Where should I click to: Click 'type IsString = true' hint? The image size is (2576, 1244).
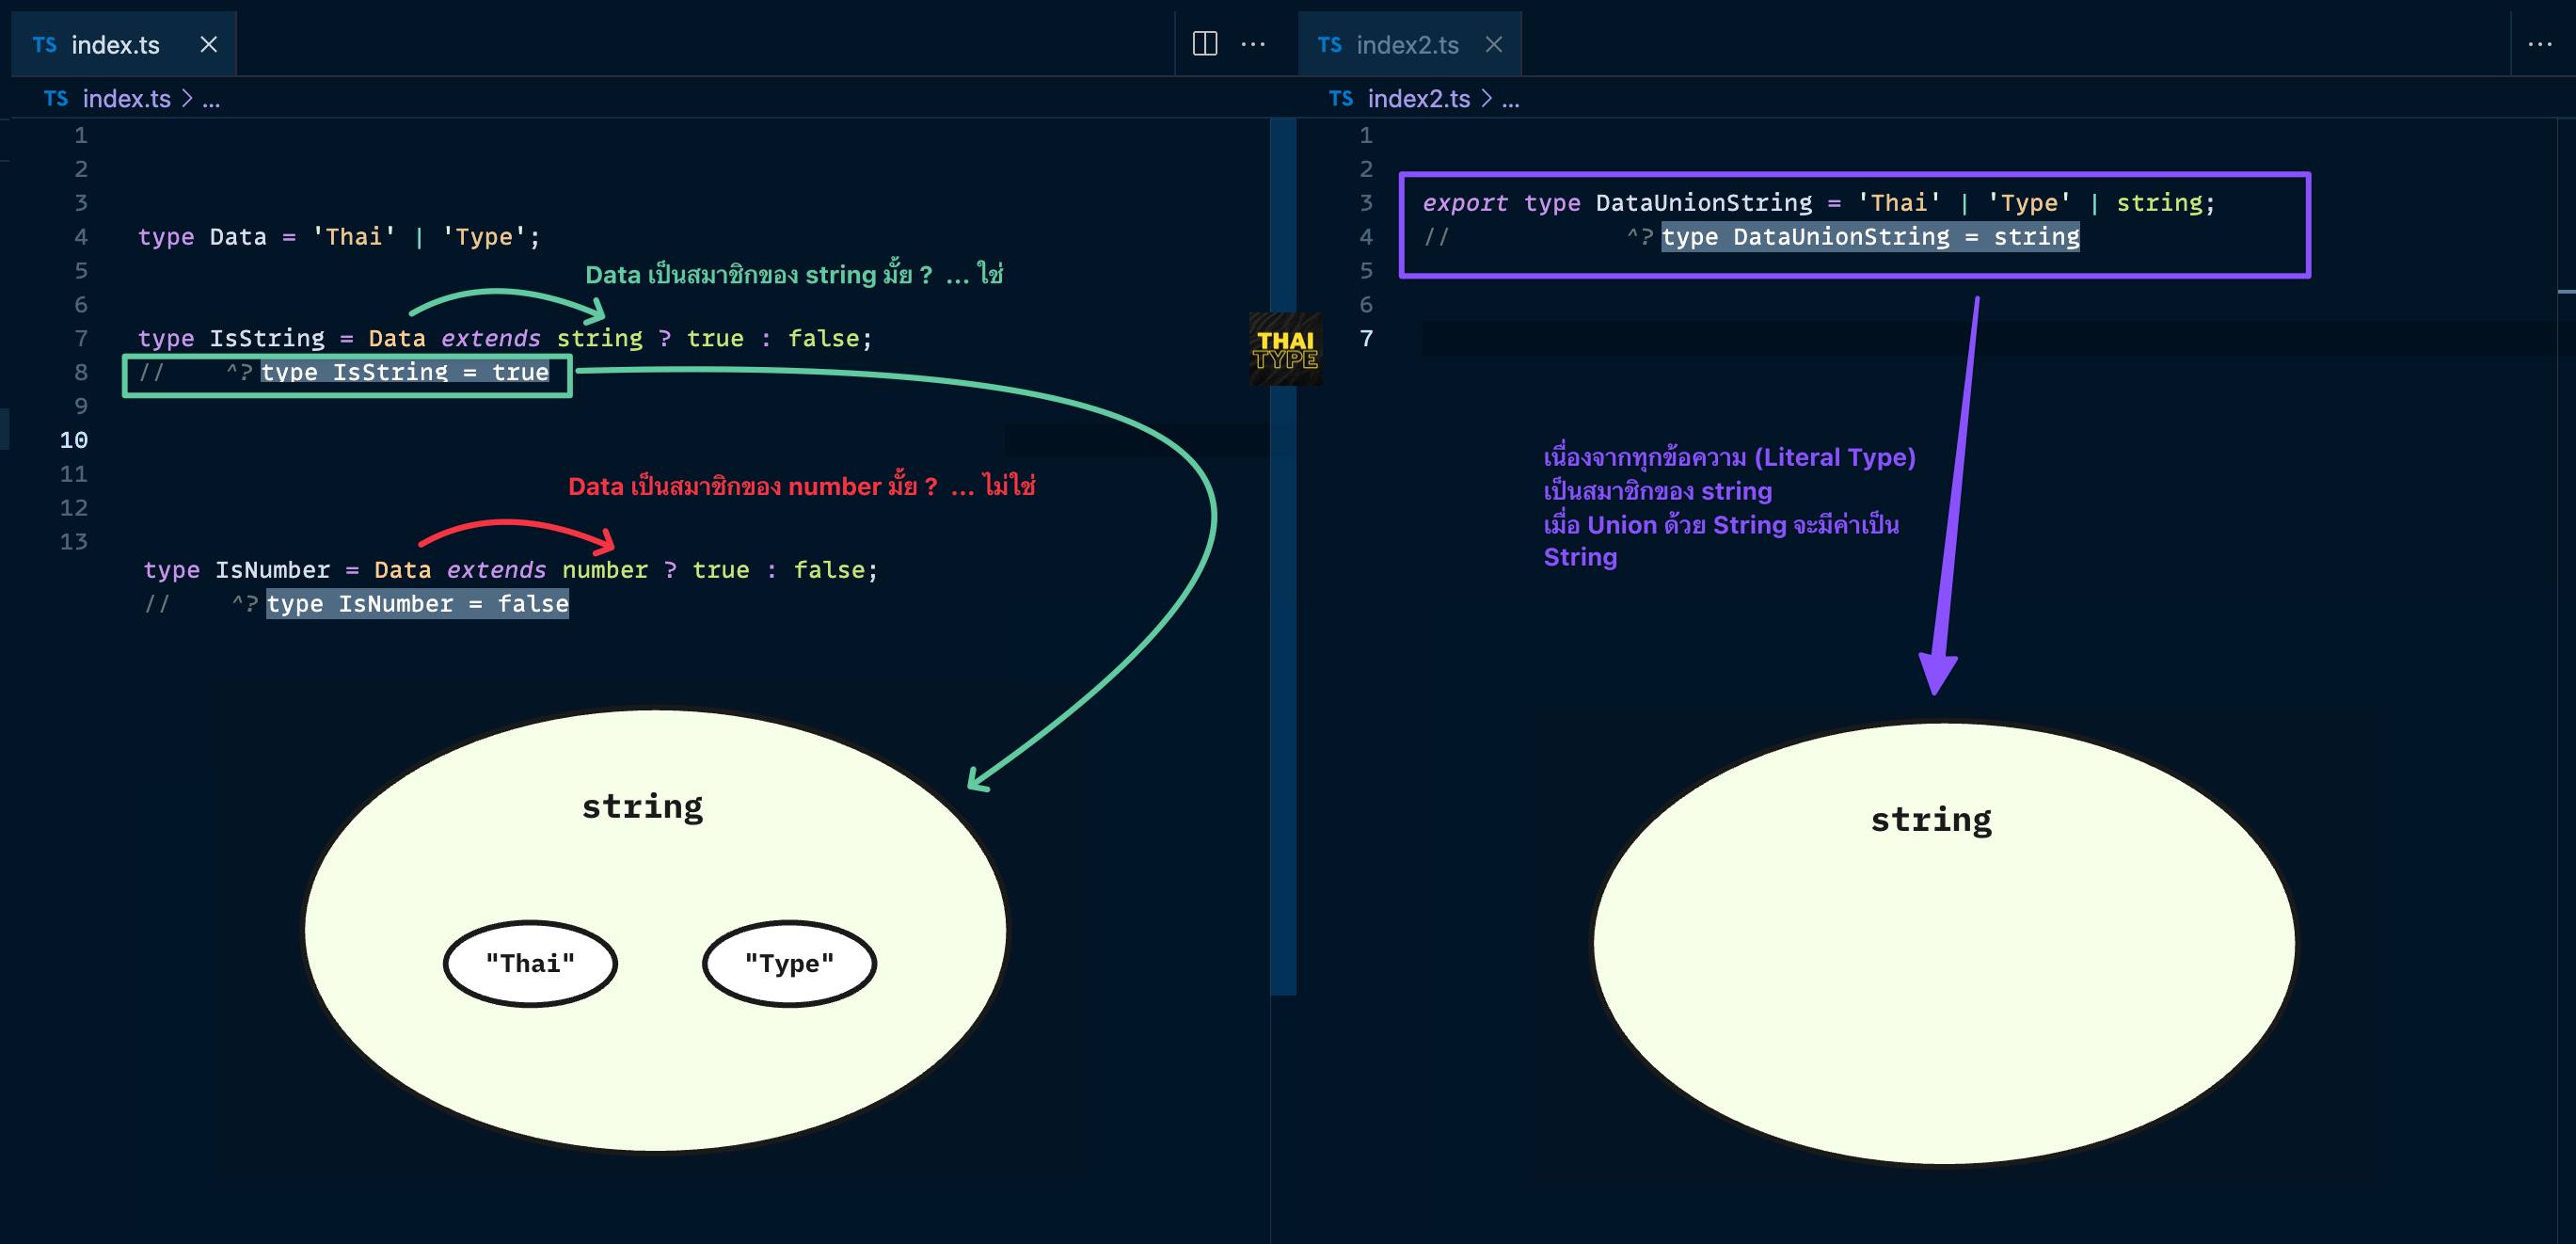(404, 372)
